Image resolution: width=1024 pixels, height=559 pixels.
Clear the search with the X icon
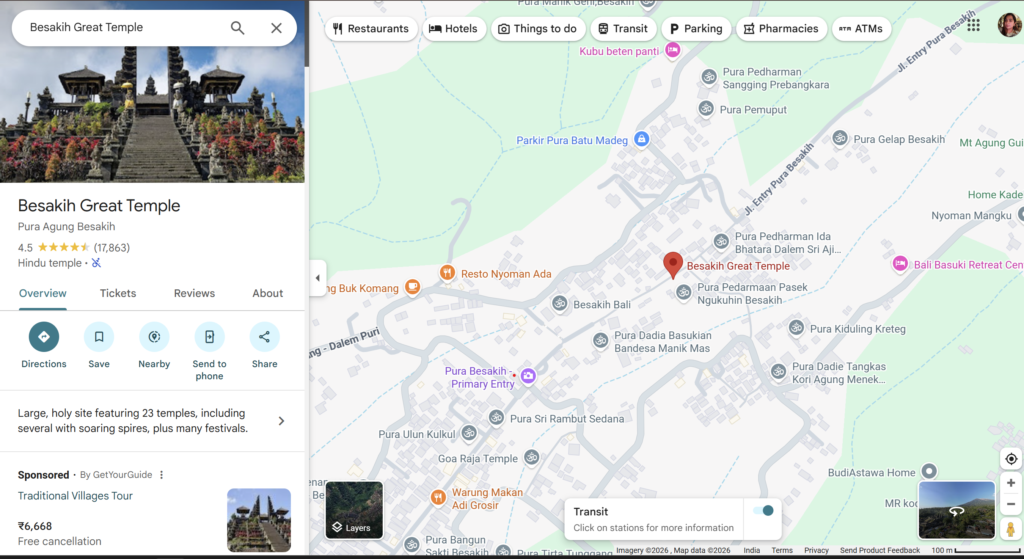[276, 28]
